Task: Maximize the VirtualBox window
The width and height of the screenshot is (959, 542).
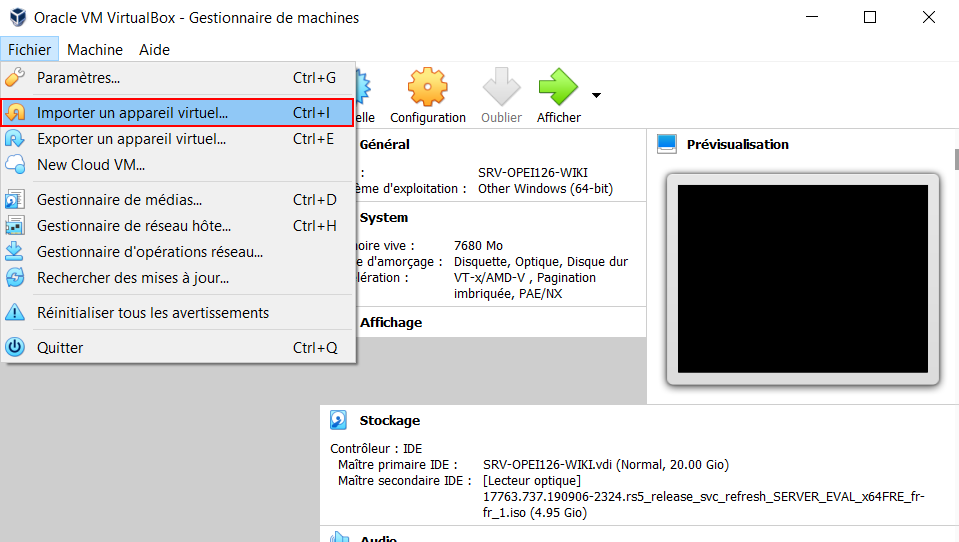Action: 870,17
